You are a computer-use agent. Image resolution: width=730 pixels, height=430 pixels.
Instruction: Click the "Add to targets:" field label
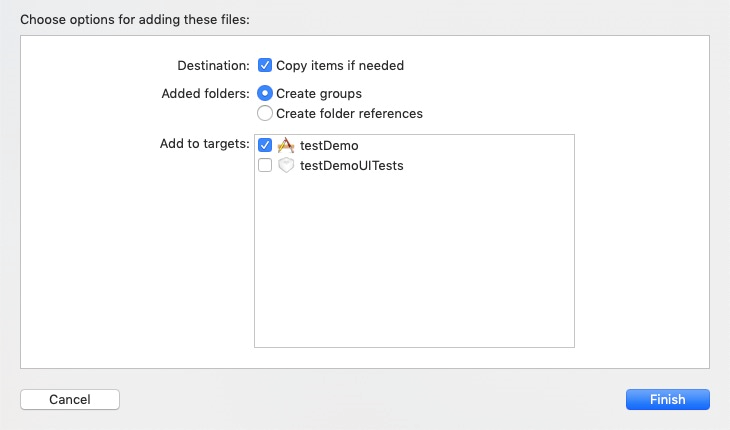coord(204,144)
